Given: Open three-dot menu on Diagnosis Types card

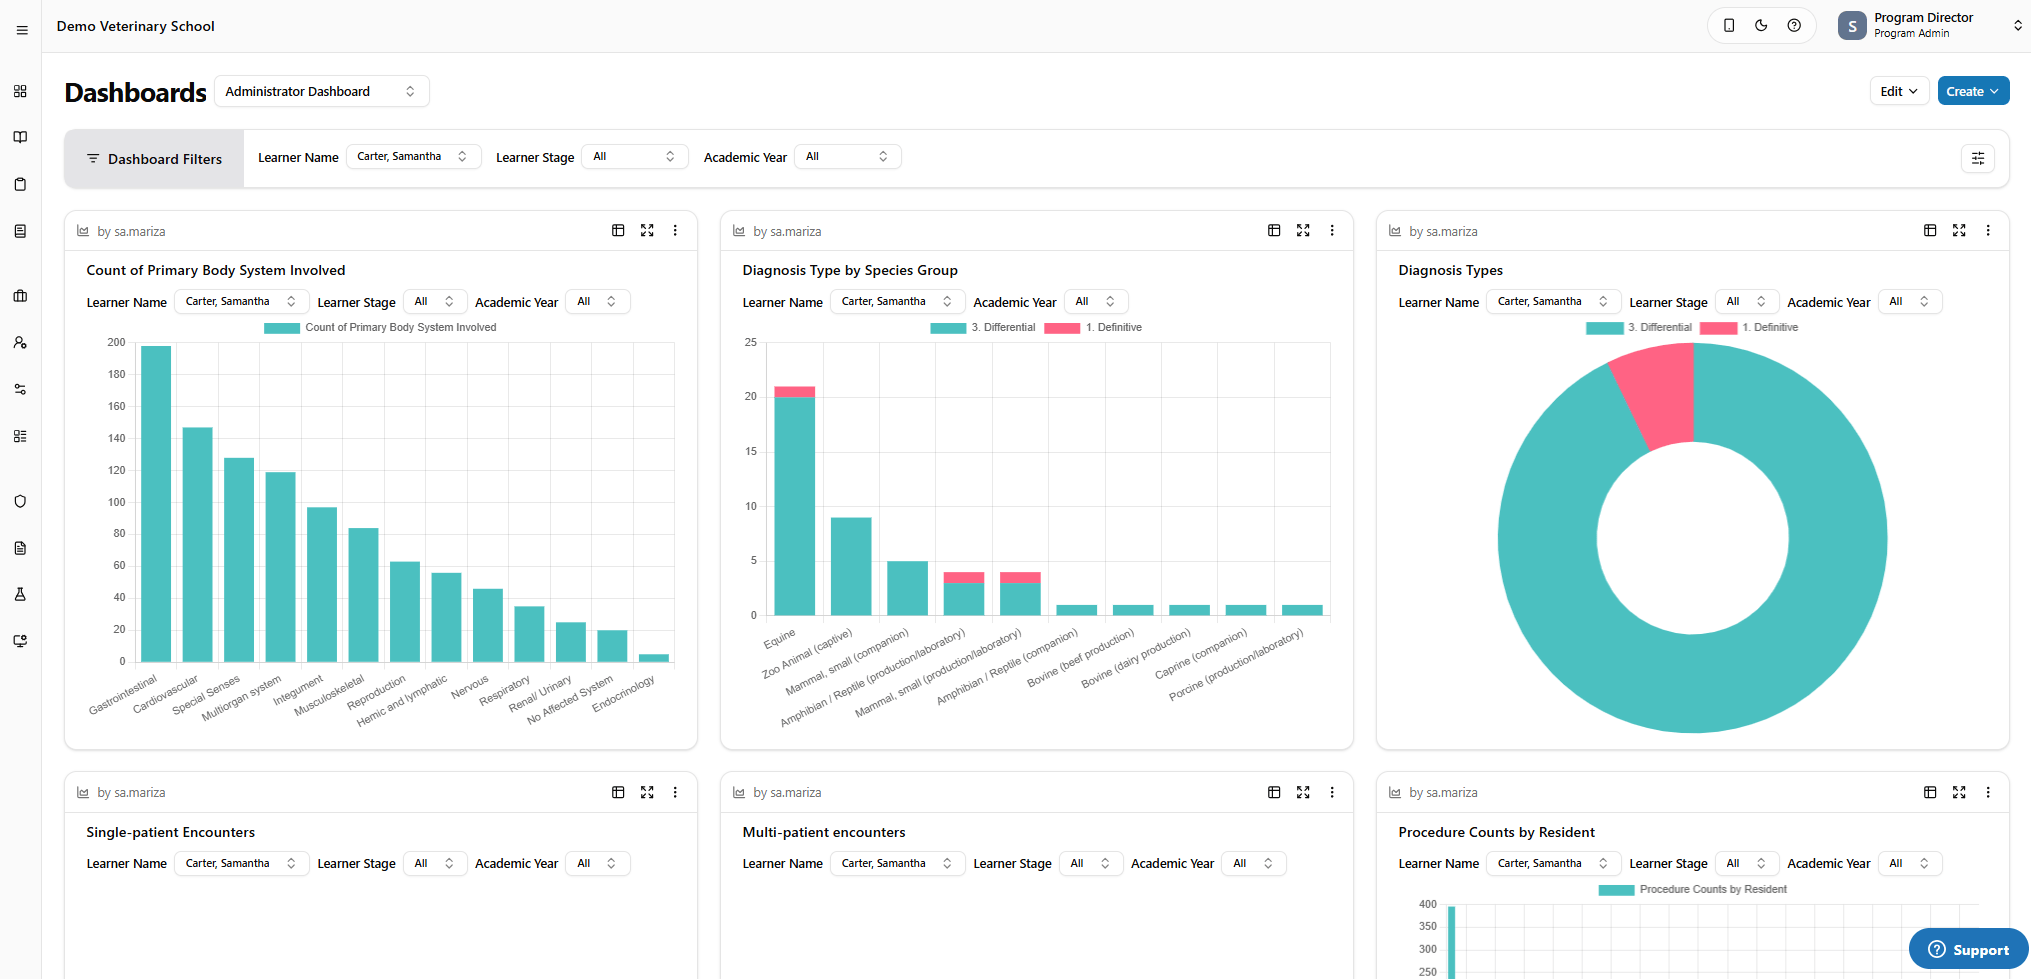Looking at the screenshot, I should [1988, 230].
